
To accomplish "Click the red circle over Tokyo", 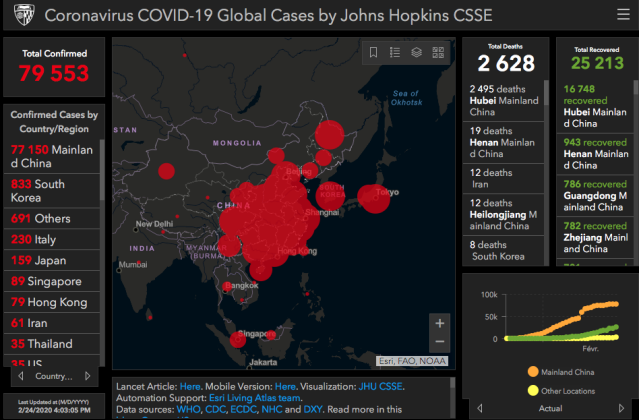I will [x=374, y=199].
